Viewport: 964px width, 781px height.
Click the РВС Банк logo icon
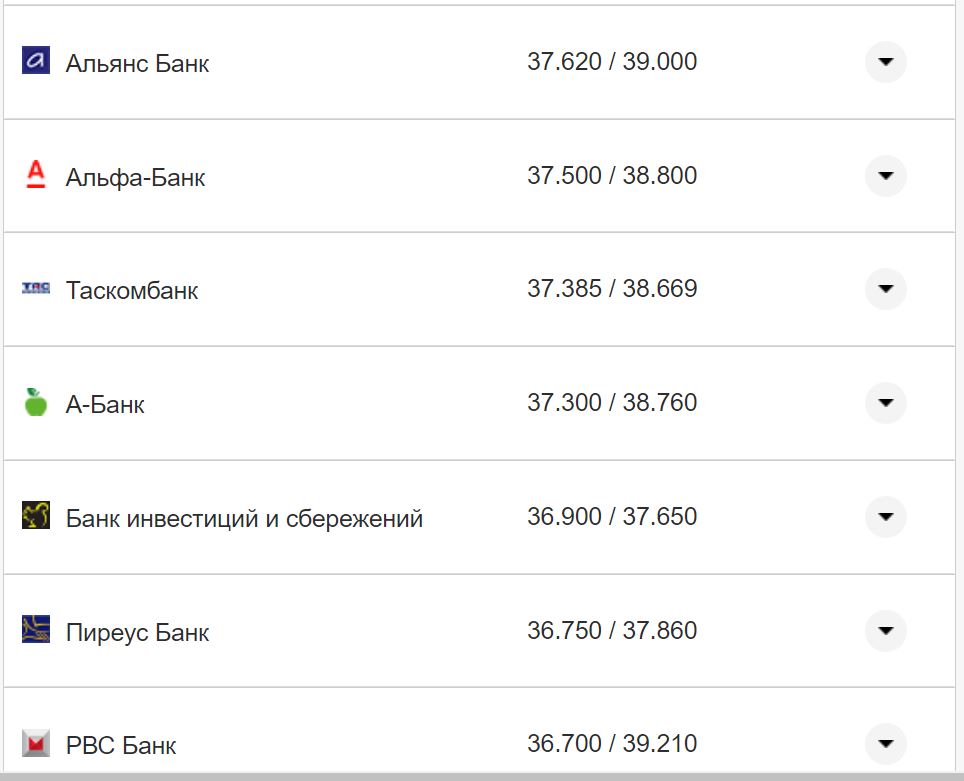(x=36, y=744)
